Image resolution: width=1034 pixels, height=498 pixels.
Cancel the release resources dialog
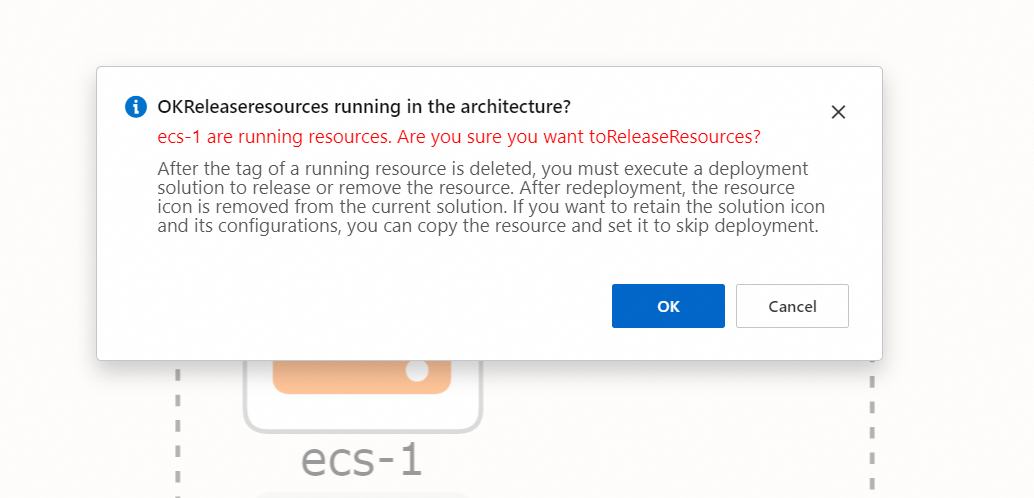[792, 306]
